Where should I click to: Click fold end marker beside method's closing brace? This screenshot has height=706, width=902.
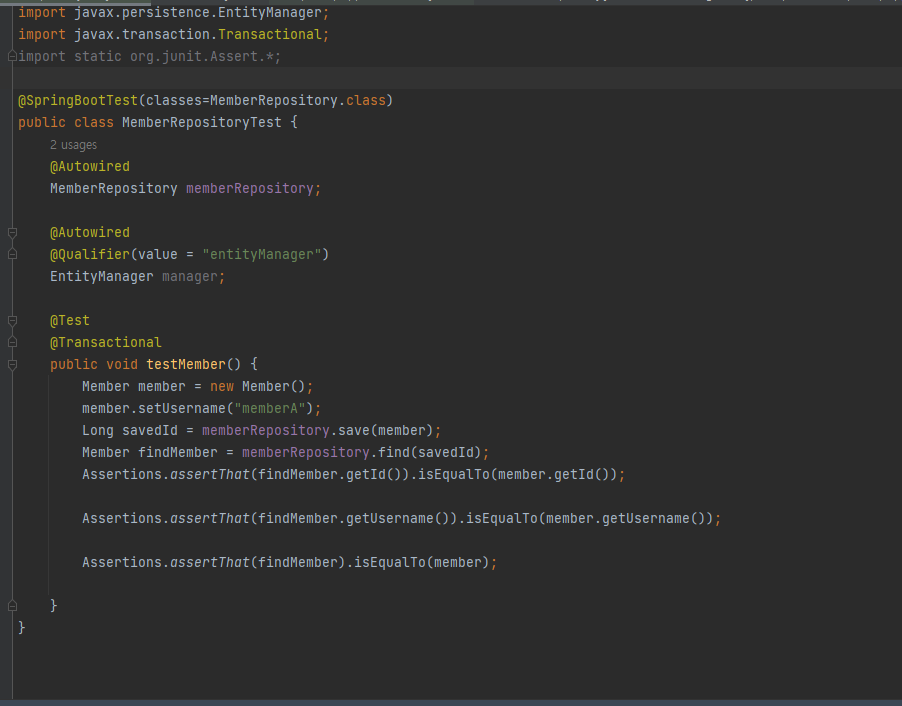12,606
